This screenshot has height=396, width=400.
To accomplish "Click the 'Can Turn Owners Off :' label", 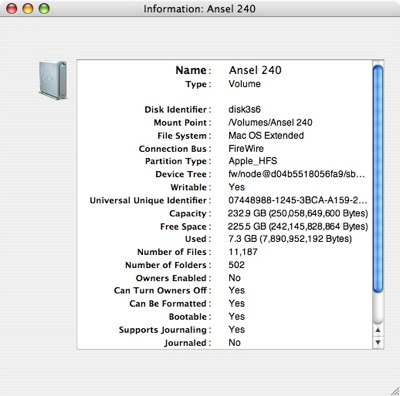I will (163, 290).
